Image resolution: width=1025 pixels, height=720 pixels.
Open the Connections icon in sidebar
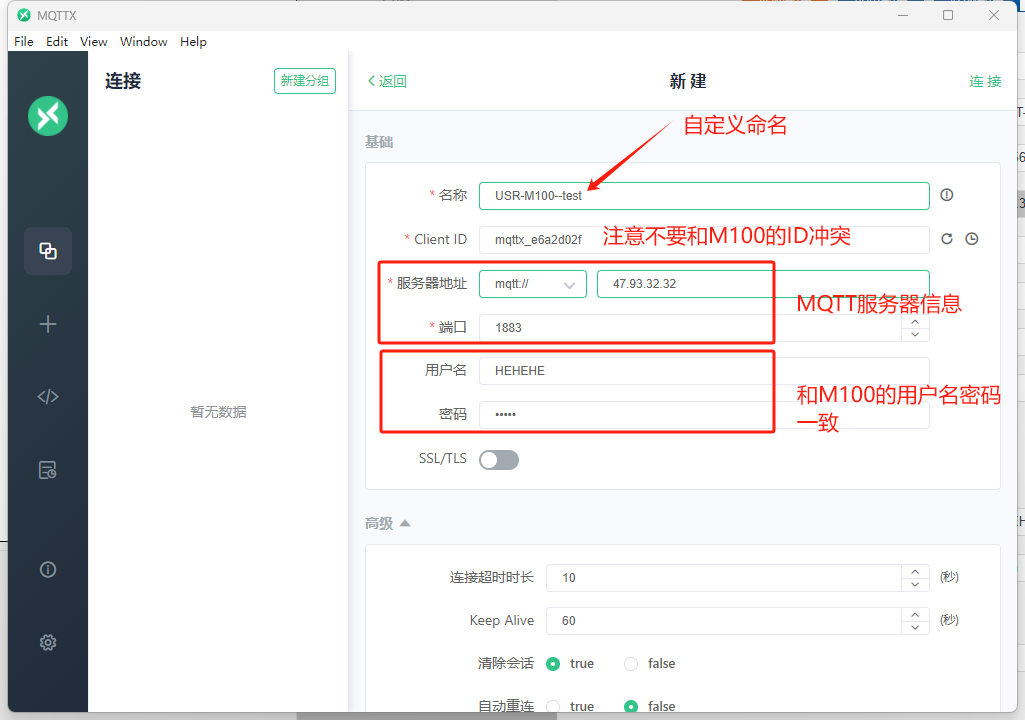click(47, 251)
